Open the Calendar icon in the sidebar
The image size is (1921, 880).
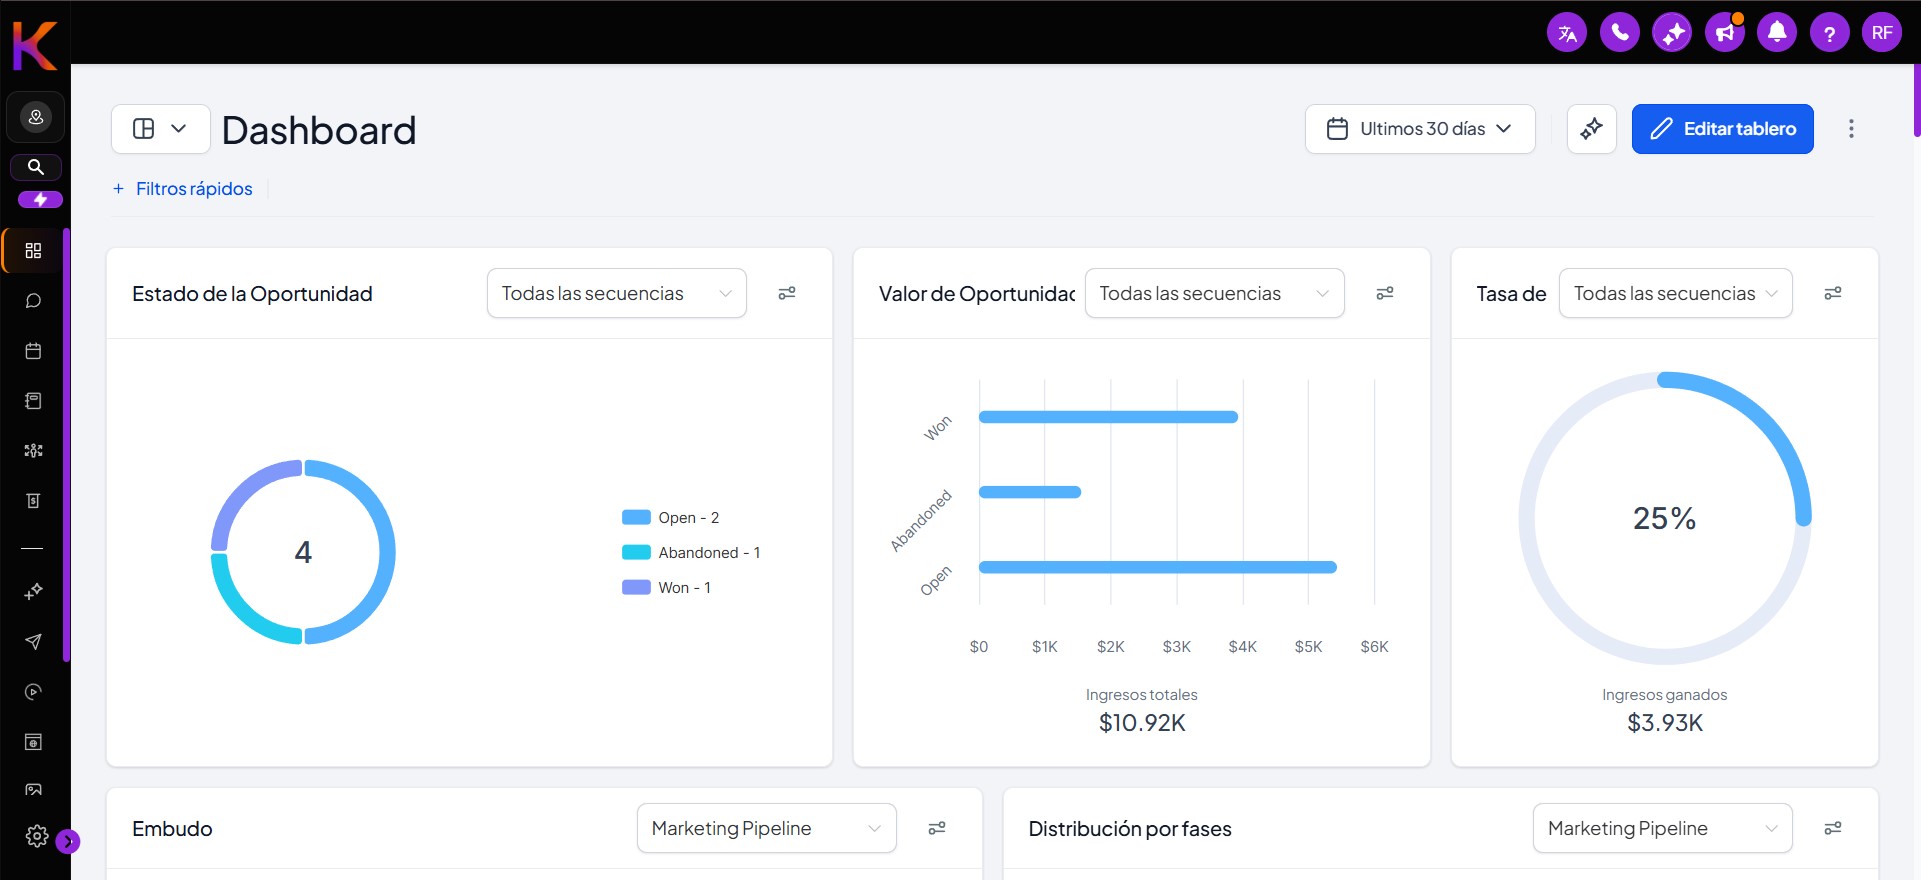[x=33, y=351]
